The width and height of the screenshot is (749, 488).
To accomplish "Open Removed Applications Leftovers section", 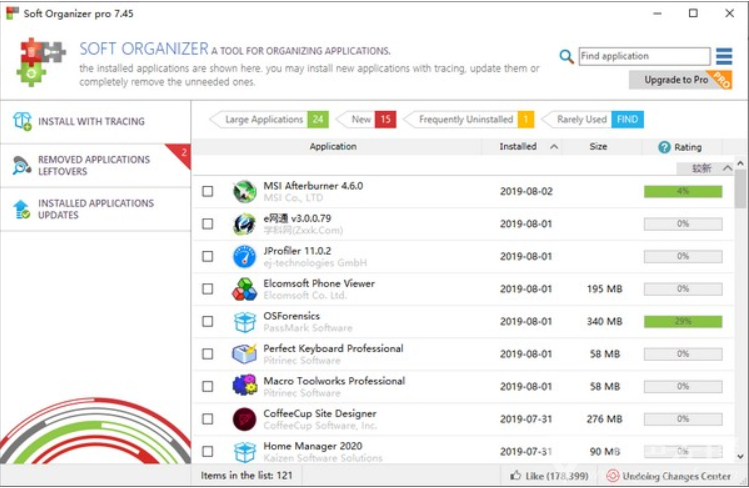I will [96, 165].
